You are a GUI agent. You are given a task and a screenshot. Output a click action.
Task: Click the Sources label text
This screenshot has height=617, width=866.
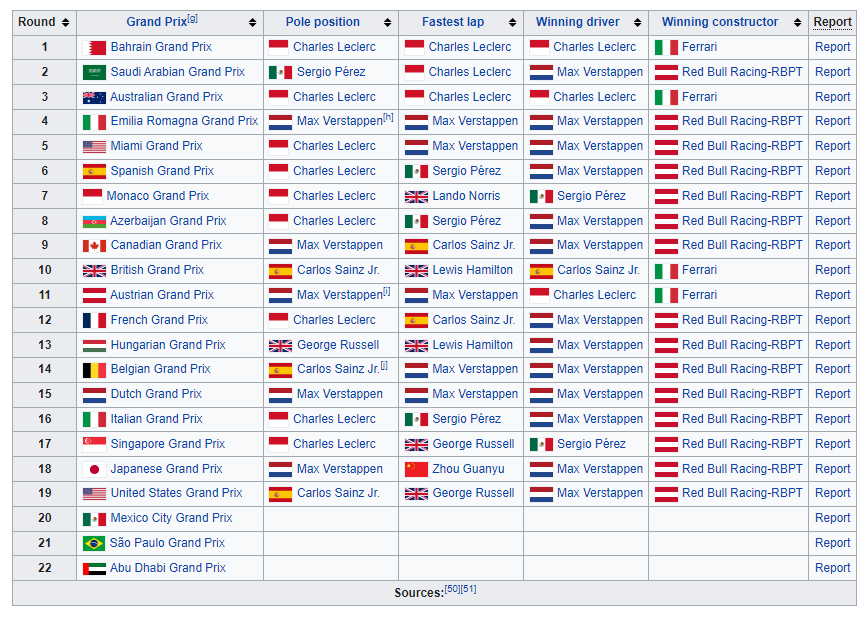[419, 593]
